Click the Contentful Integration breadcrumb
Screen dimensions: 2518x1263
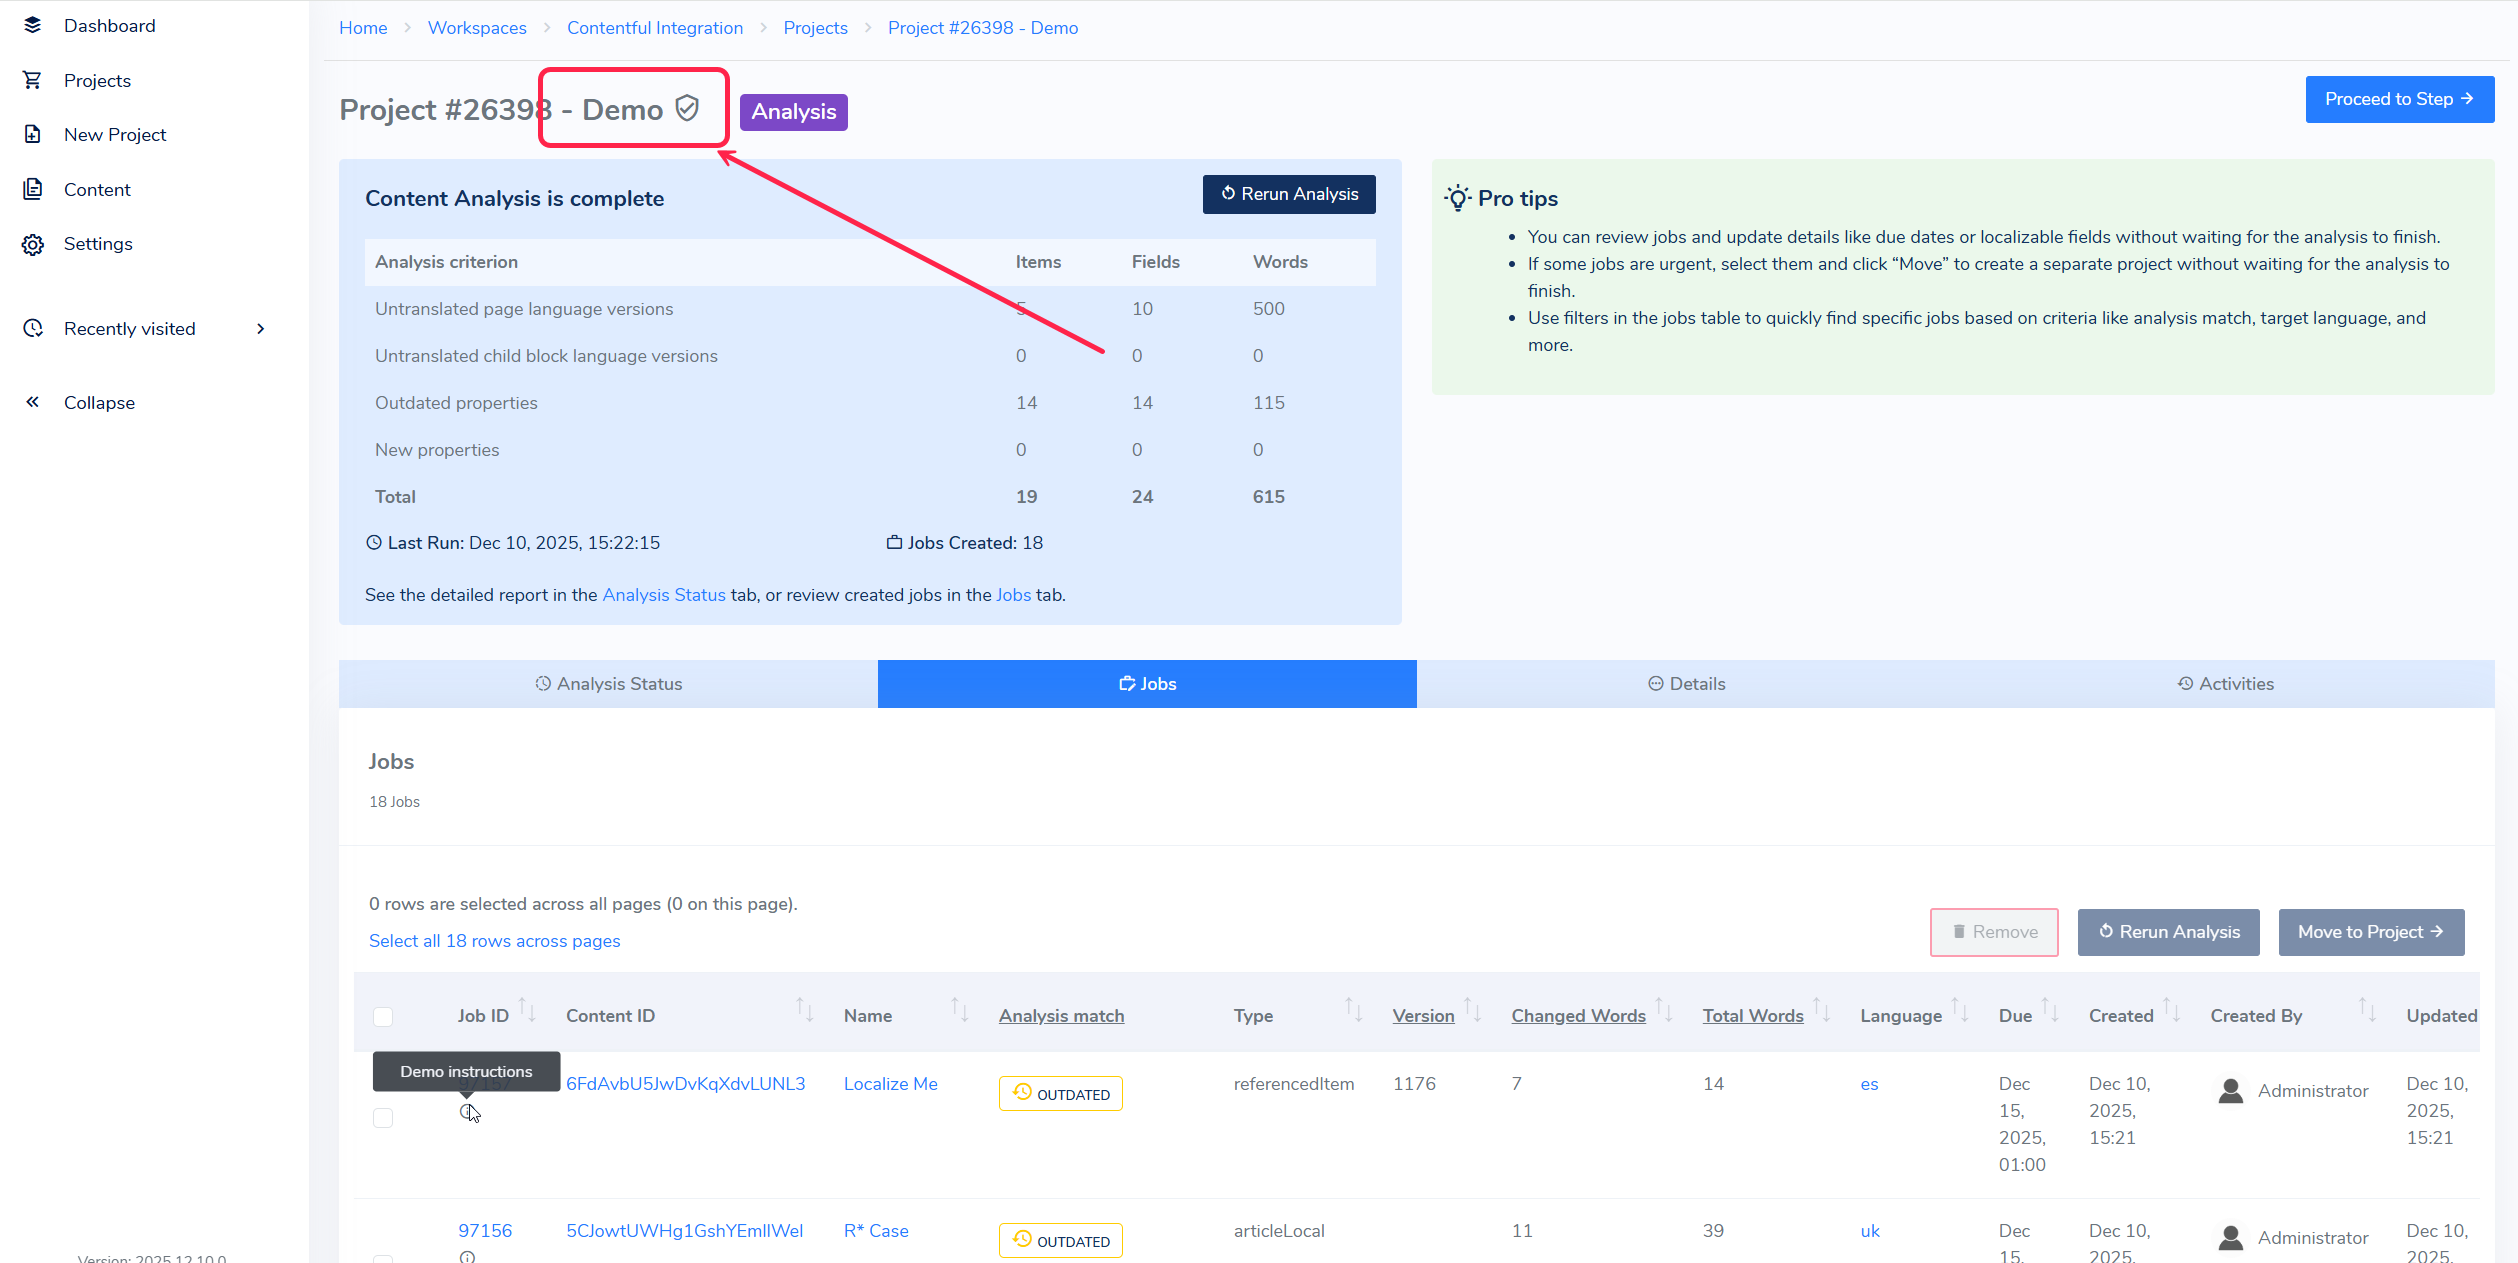(x=655, y=28)
